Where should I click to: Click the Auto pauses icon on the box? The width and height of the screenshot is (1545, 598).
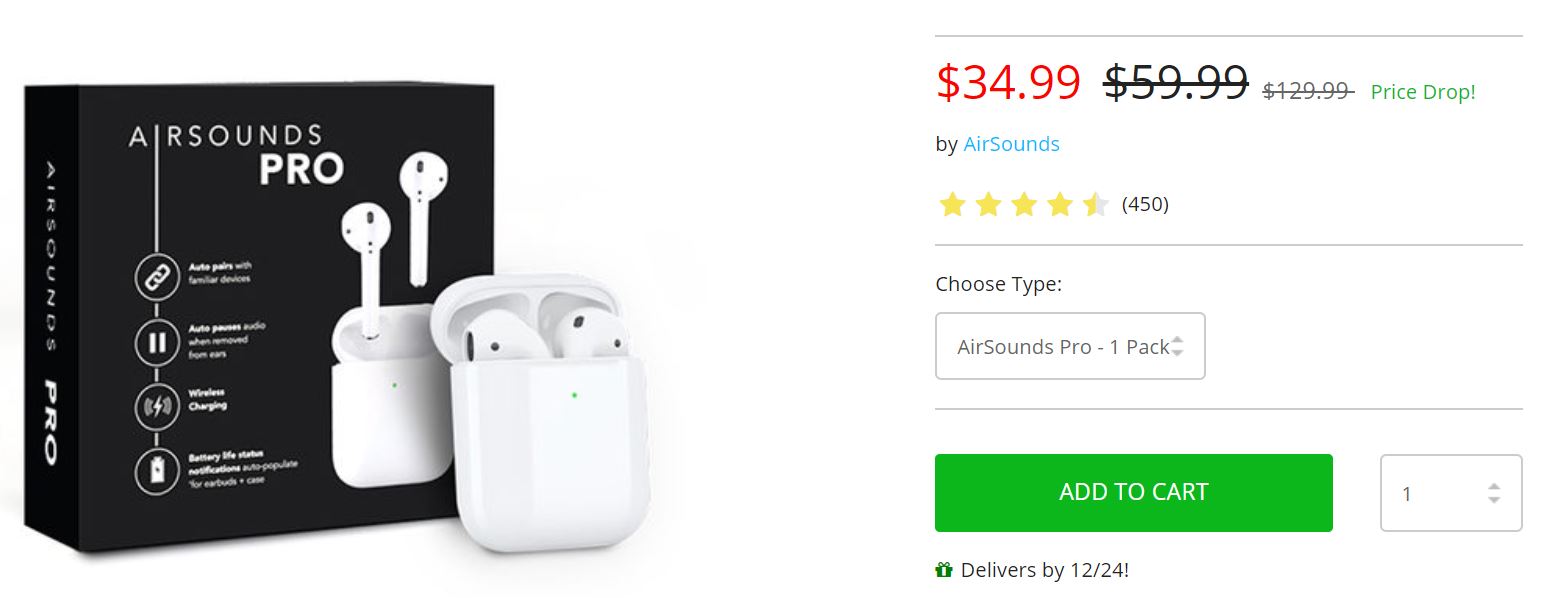click(x=156, y=343)
